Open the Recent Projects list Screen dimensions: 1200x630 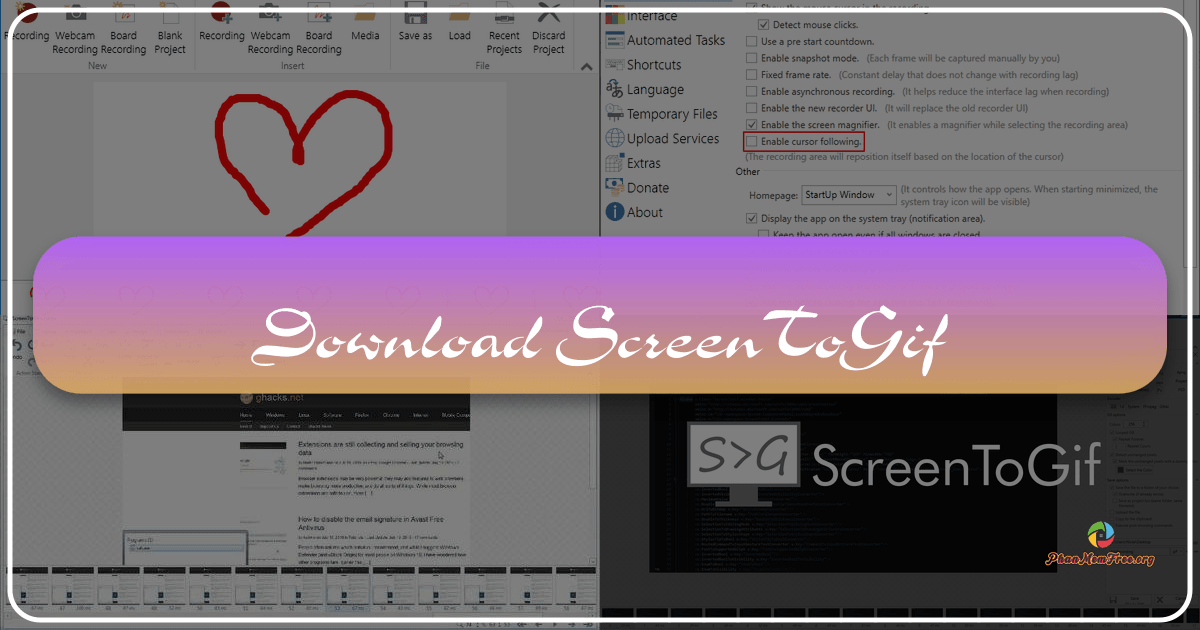coord(503,35)
